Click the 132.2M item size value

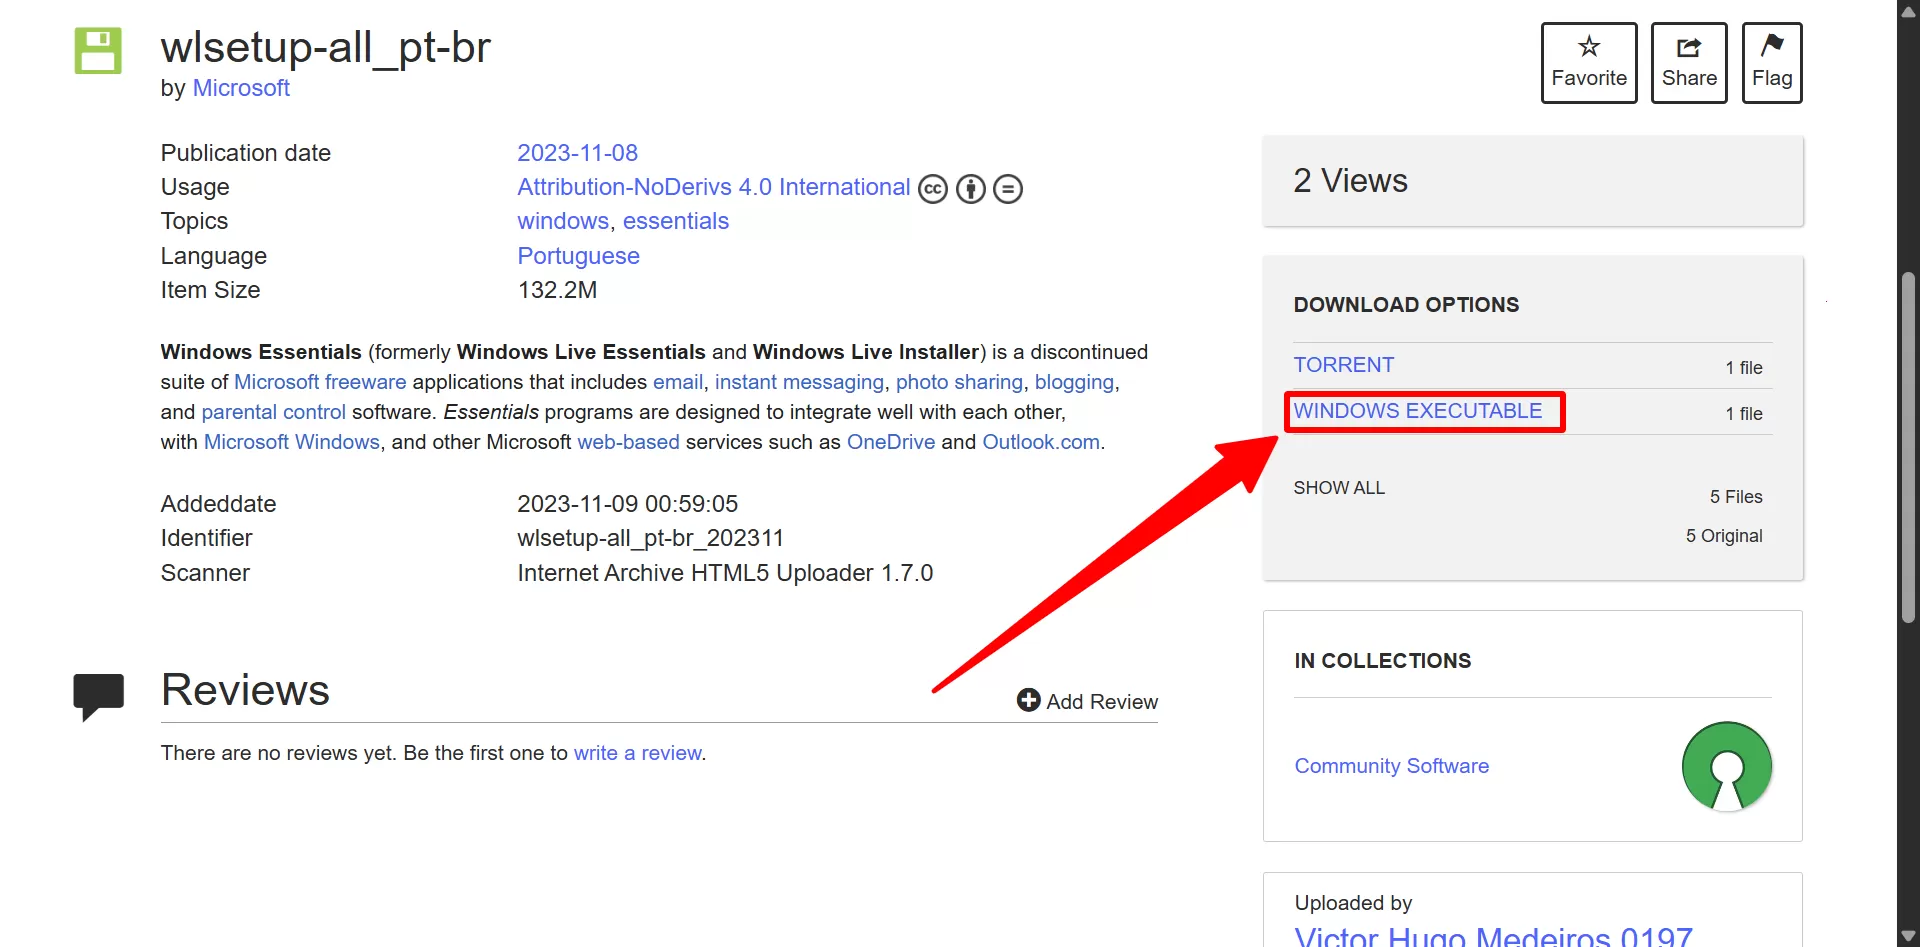(x=557, y=290)
